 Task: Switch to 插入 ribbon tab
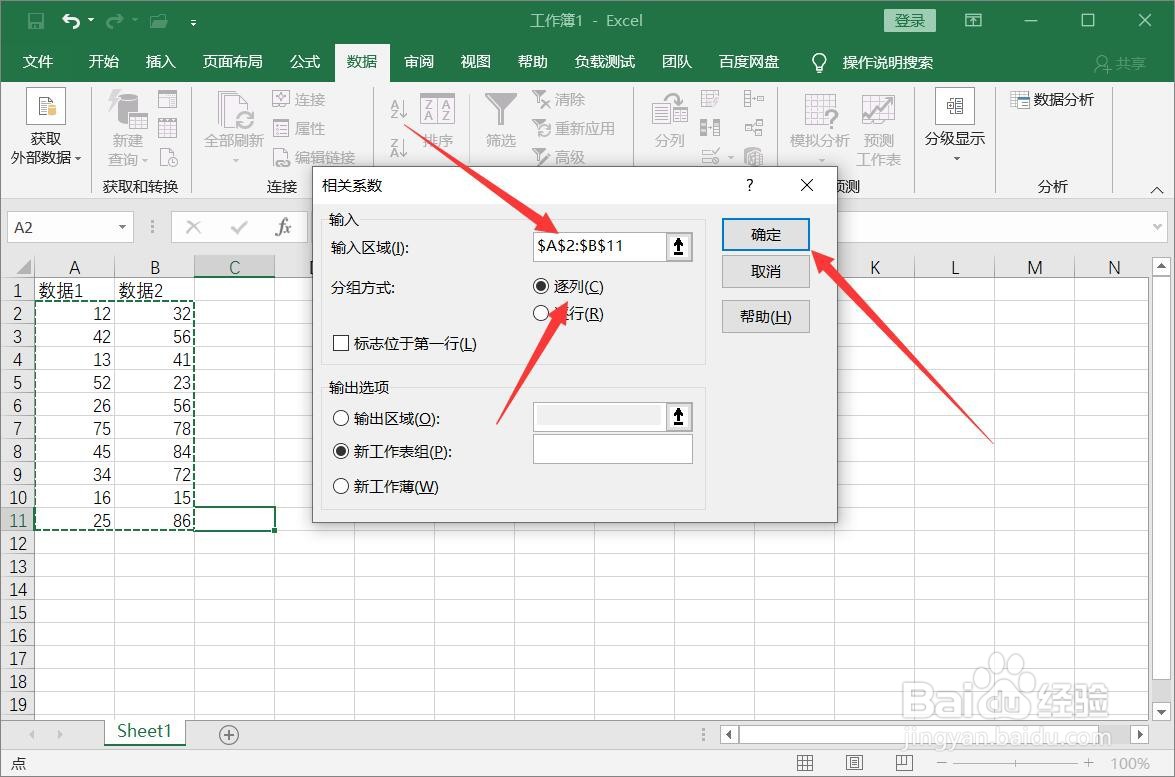pos(160,61)
